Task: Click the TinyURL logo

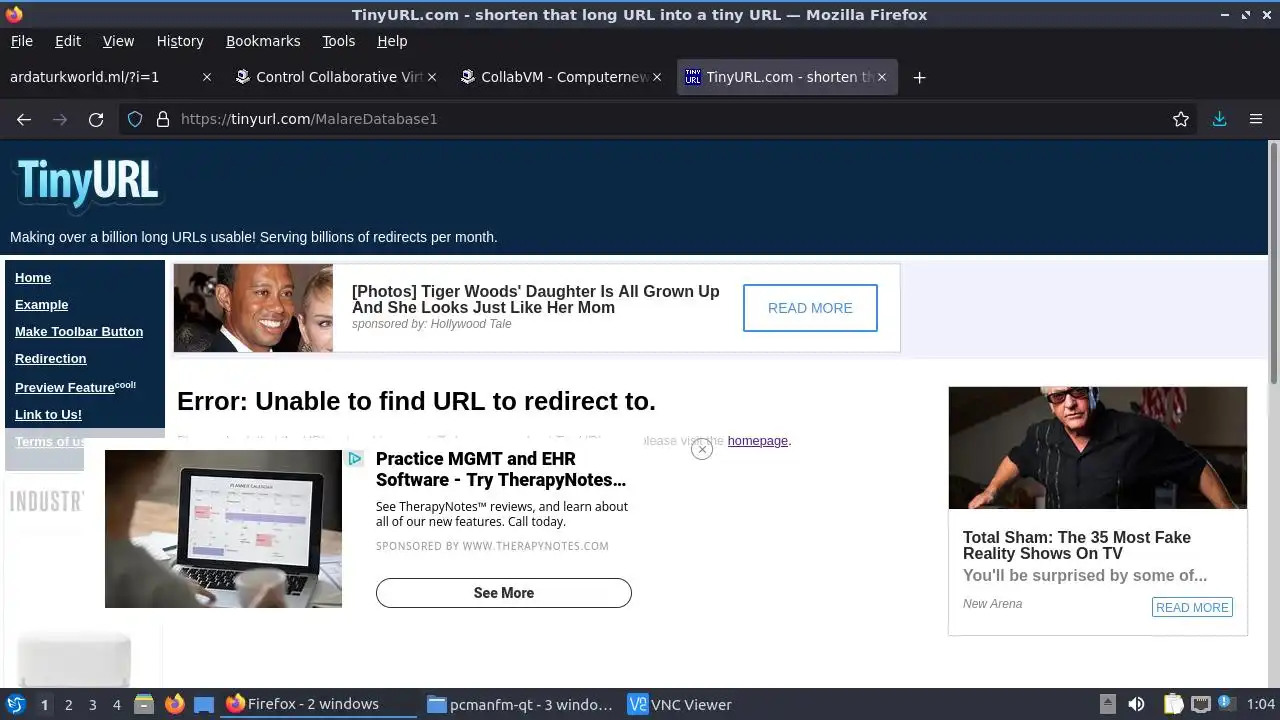Action: 88,183
